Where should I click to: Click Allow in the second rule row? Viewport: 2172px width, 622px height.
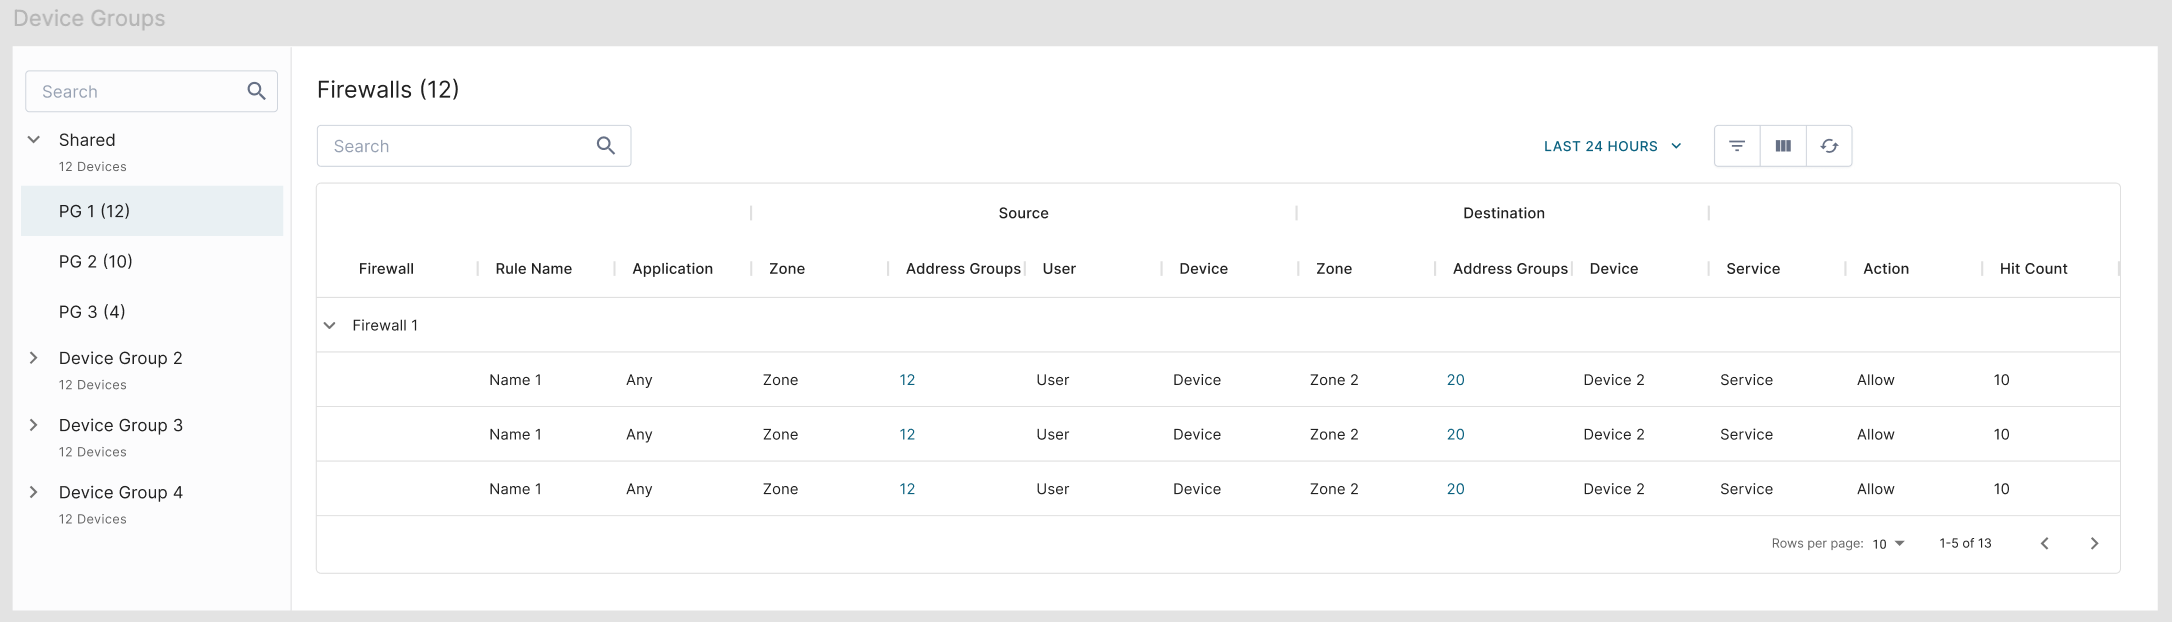pos(1876,434)
